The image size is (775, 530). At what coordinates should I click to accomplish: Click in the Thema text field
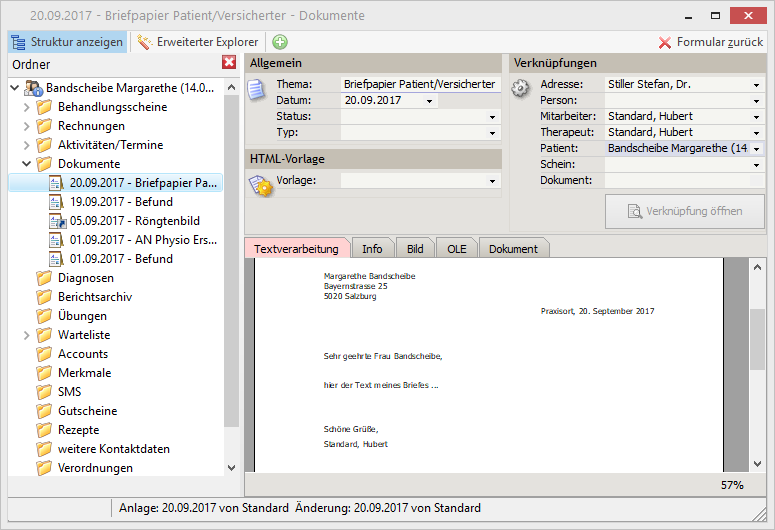click(419, 85)
